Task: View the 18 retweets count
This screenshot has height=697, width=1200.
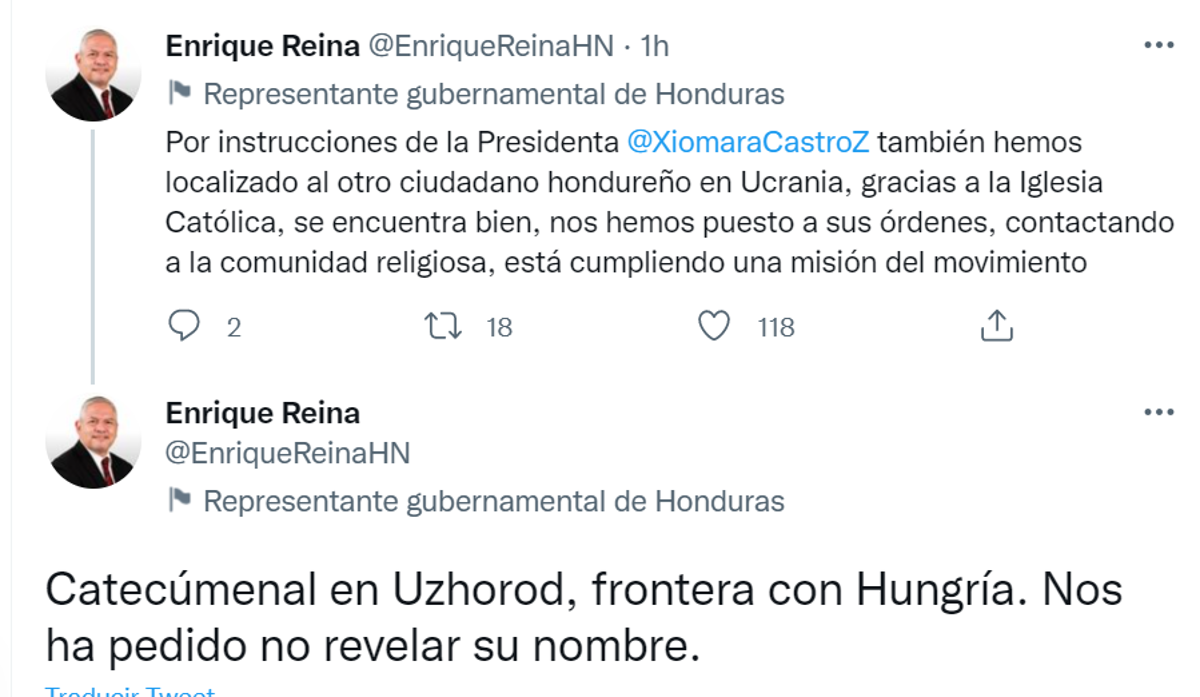Action: pyautogui.click(x=498, y=325)
